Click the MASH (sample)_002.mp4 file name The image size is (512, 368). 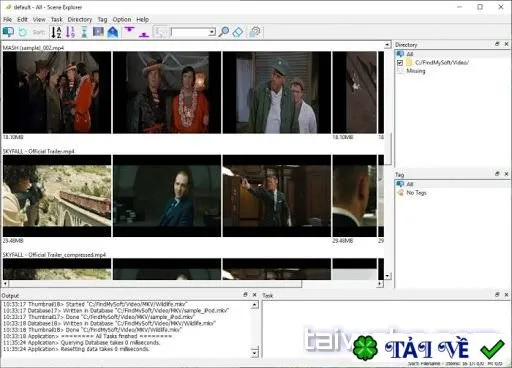33,48
